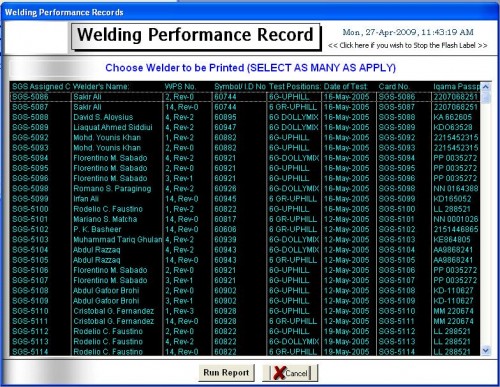The width and height of the screenshot is (500, 387).
Task: Select row SGS-5111
Action: [245, 321]
